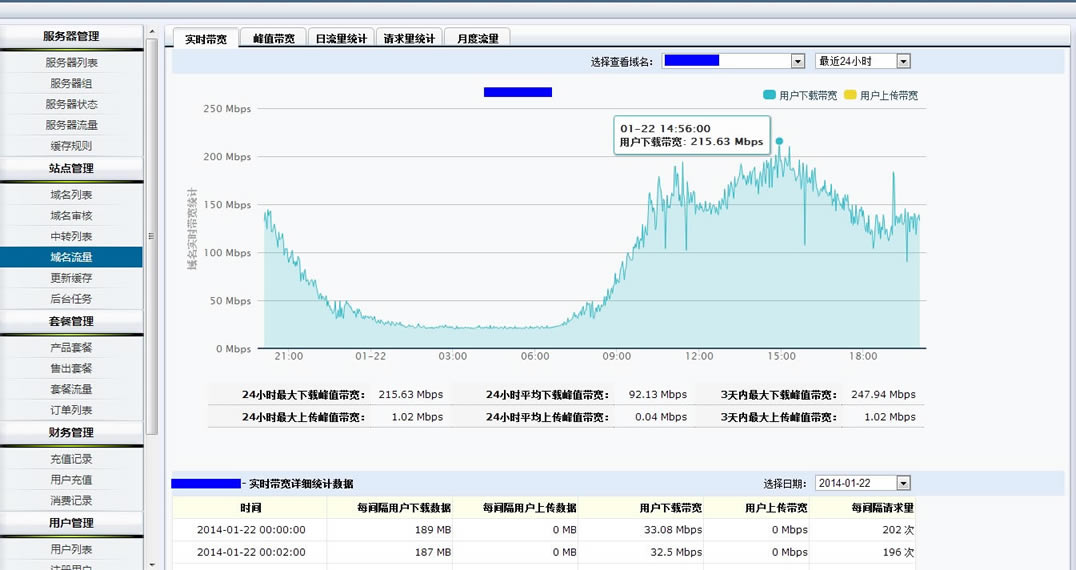Click the 0.04 Mbps average upload value
The image size is (1076, 570).
(661, 416)
